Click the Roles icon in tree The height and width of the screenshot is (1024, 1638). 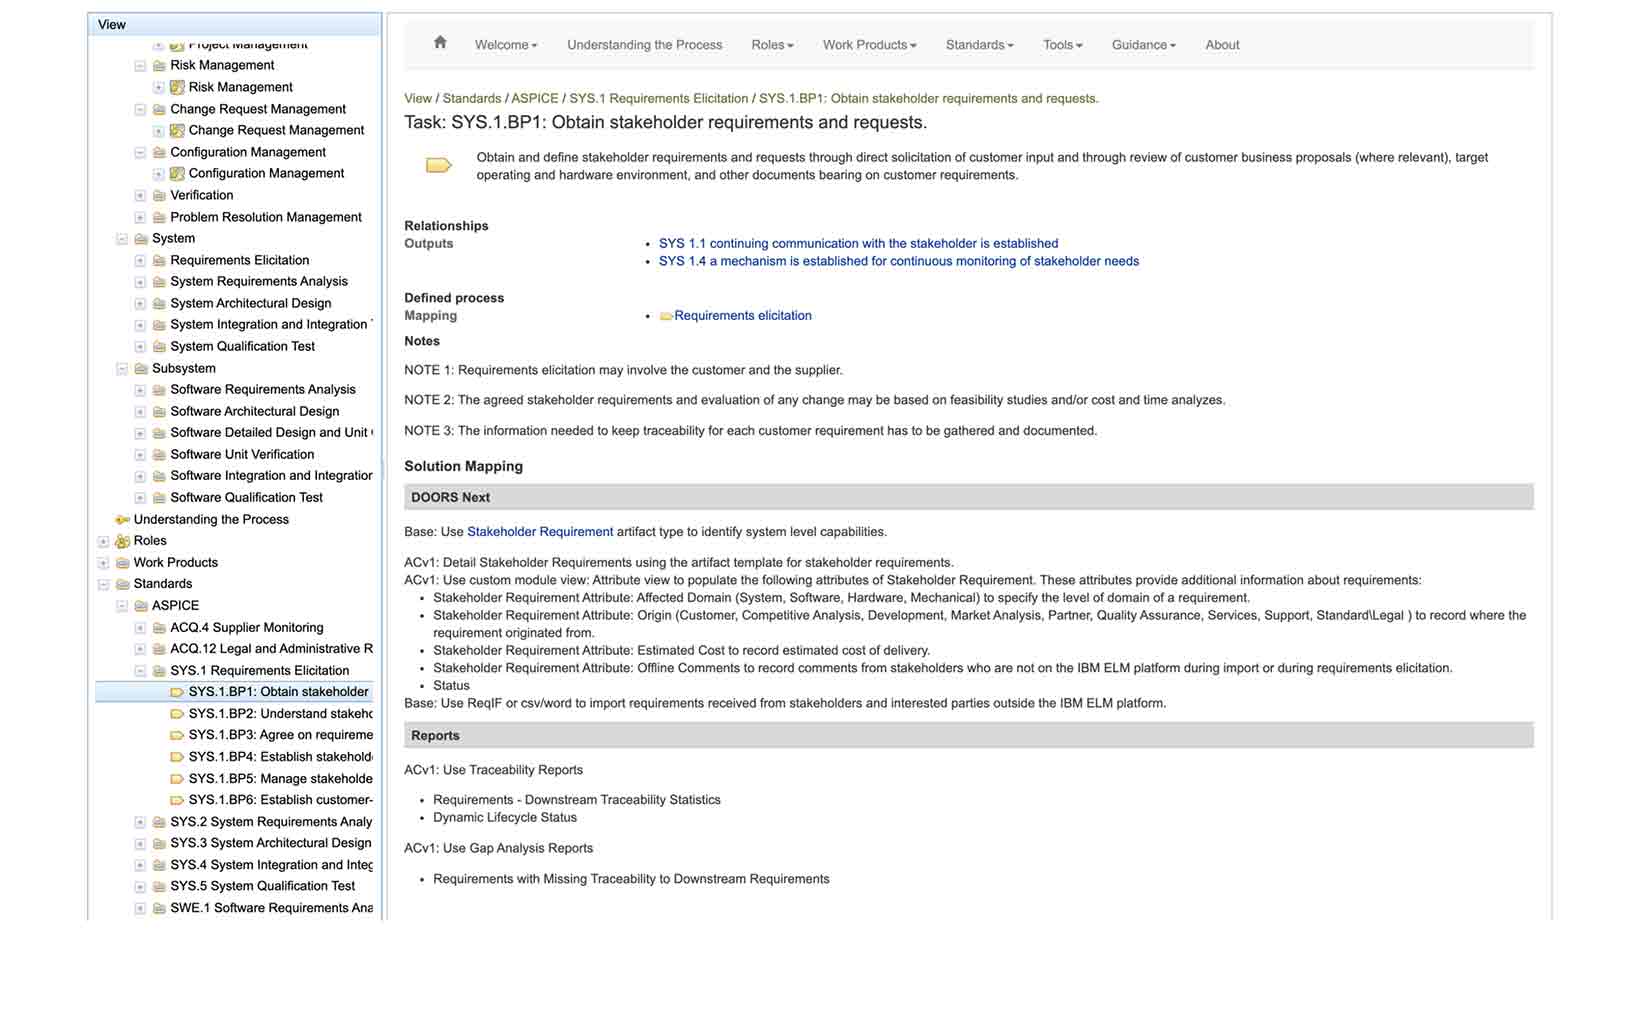click(x=122, y=541)
